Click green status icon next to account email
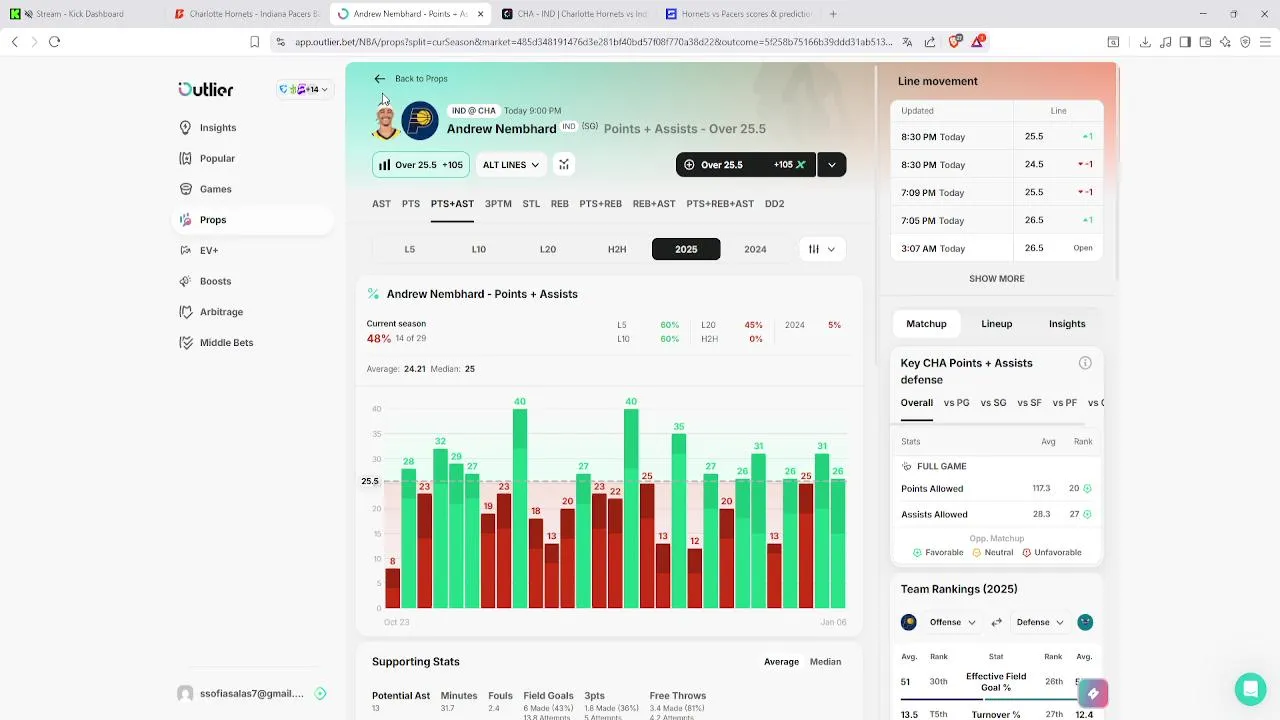The image size is (1280, 720). pos(320,693)
